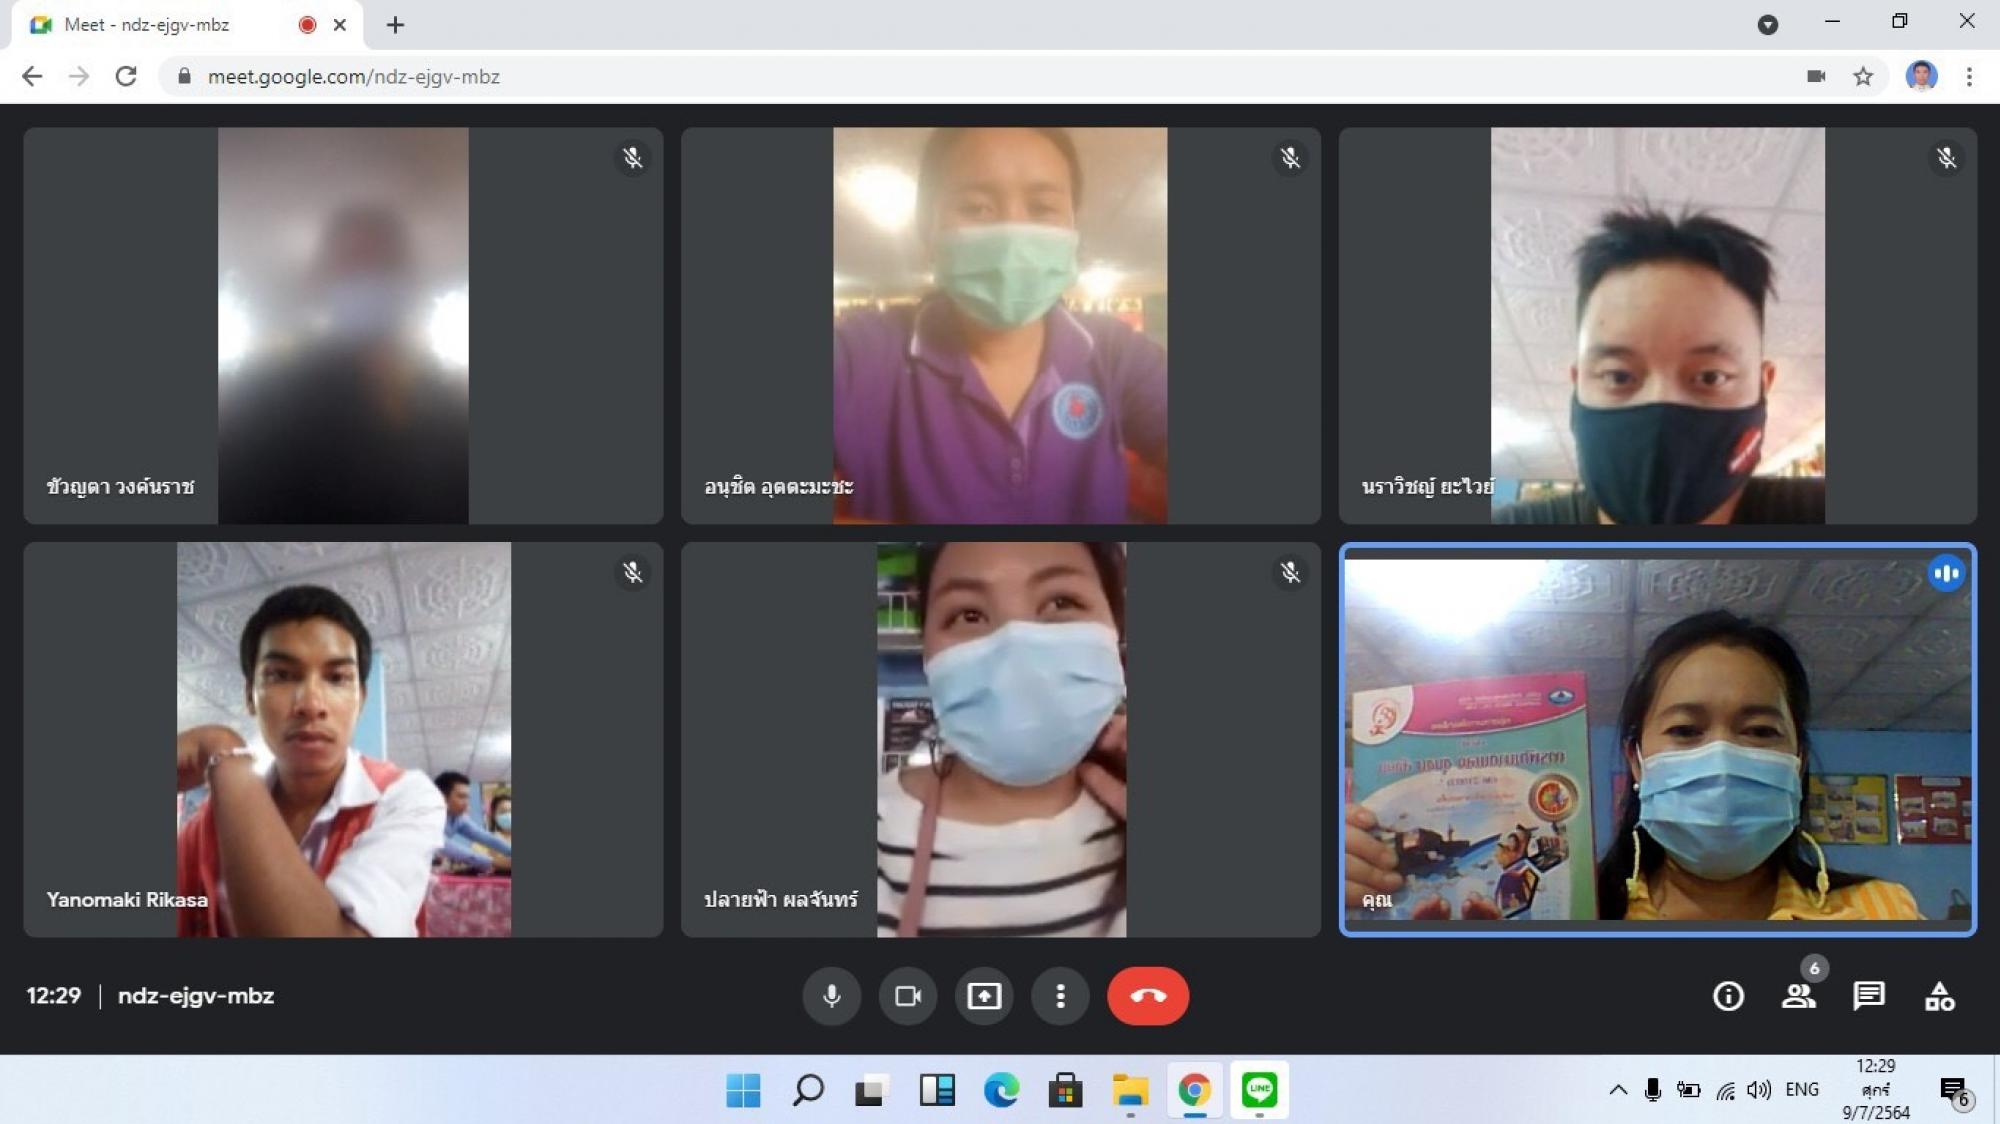Toggle the microphone in the call bar
Screen dimensions: 2000x1124
click(x=831, y=996)
